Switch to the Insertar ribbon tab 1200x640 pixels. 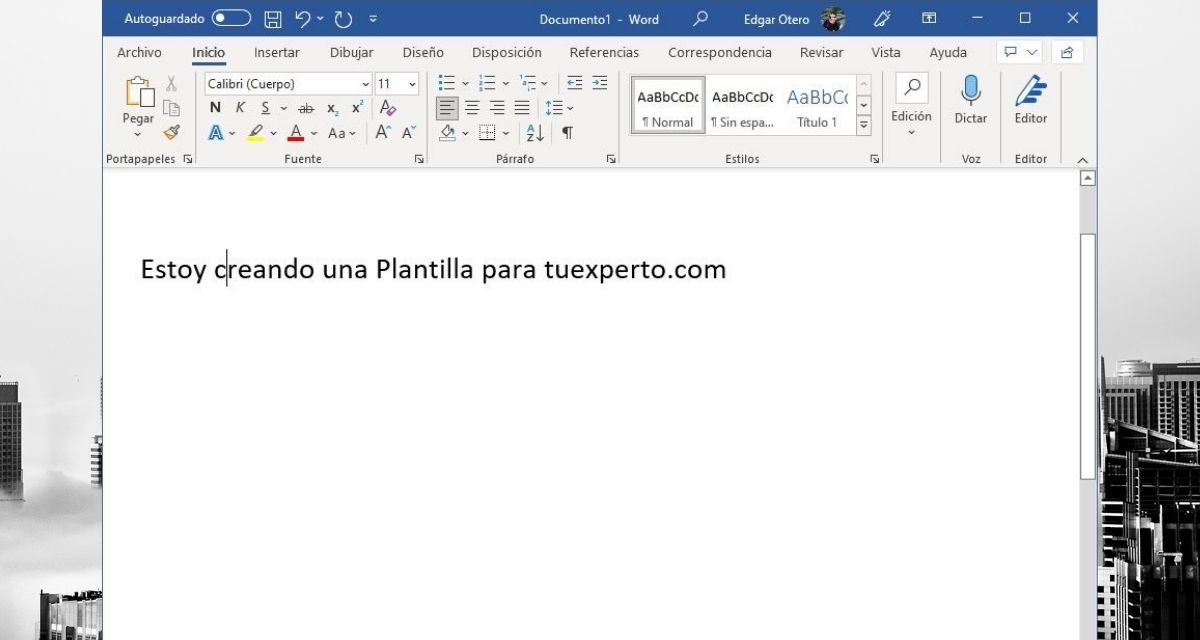[277, 53]
